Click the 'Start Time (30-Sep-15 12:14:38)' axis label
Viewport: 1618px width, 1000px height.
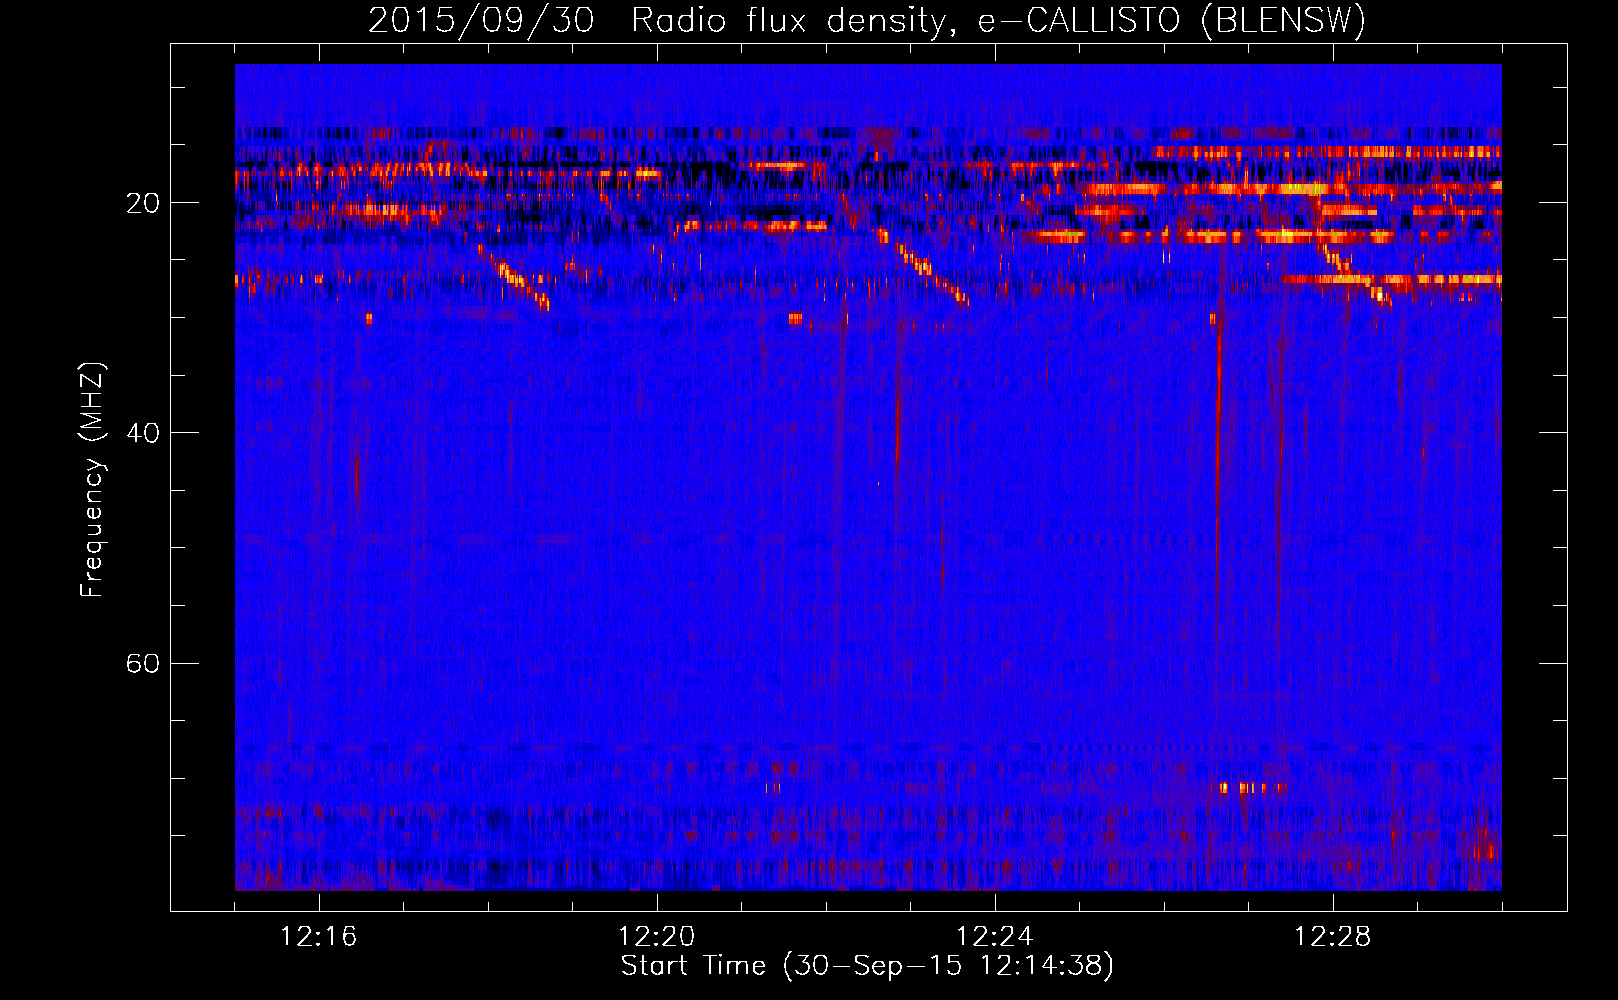867,966
